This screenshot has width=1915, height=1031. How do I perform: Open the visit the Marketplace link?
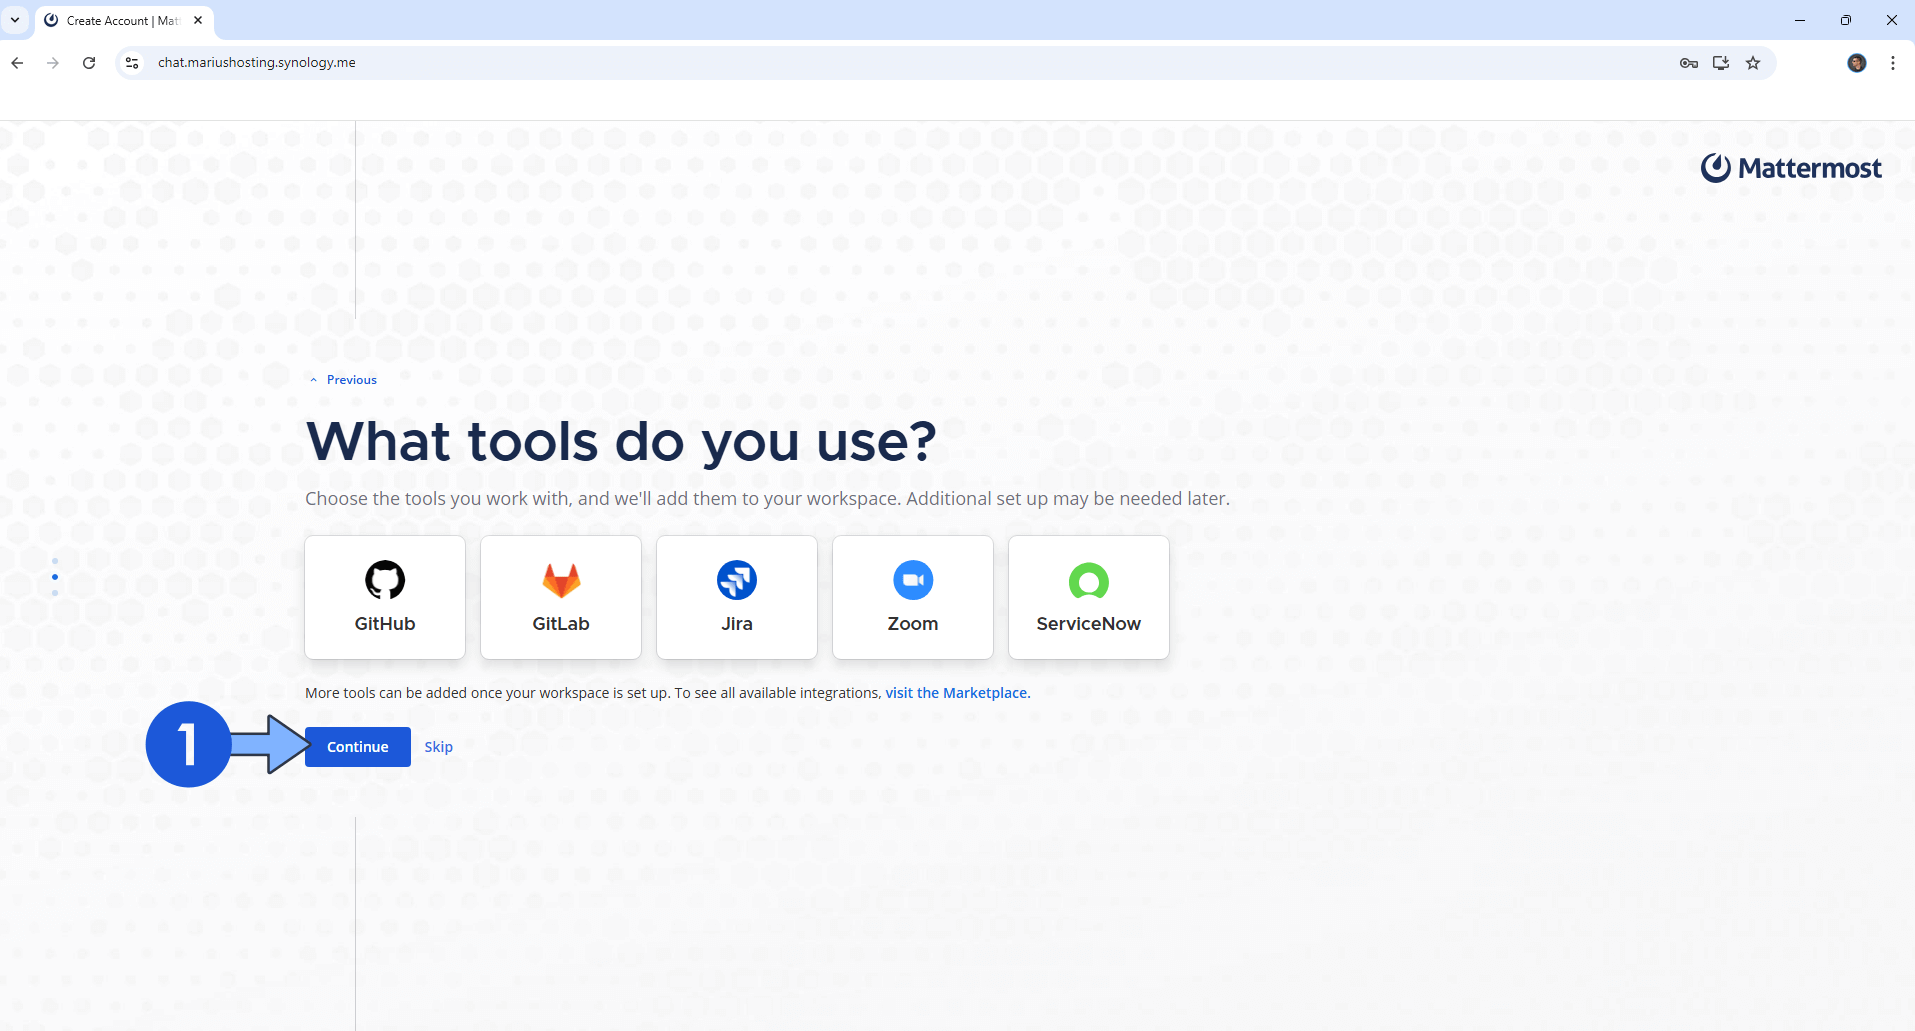pos(956,693)
